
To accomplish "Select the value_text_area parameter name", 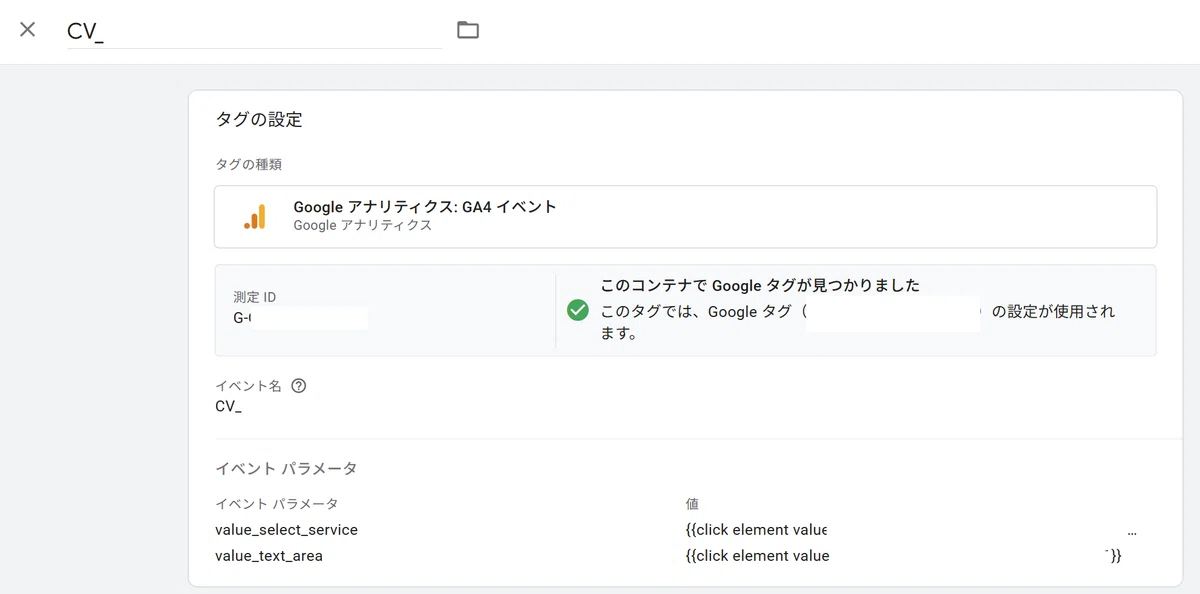I will (x=269, y=556).
